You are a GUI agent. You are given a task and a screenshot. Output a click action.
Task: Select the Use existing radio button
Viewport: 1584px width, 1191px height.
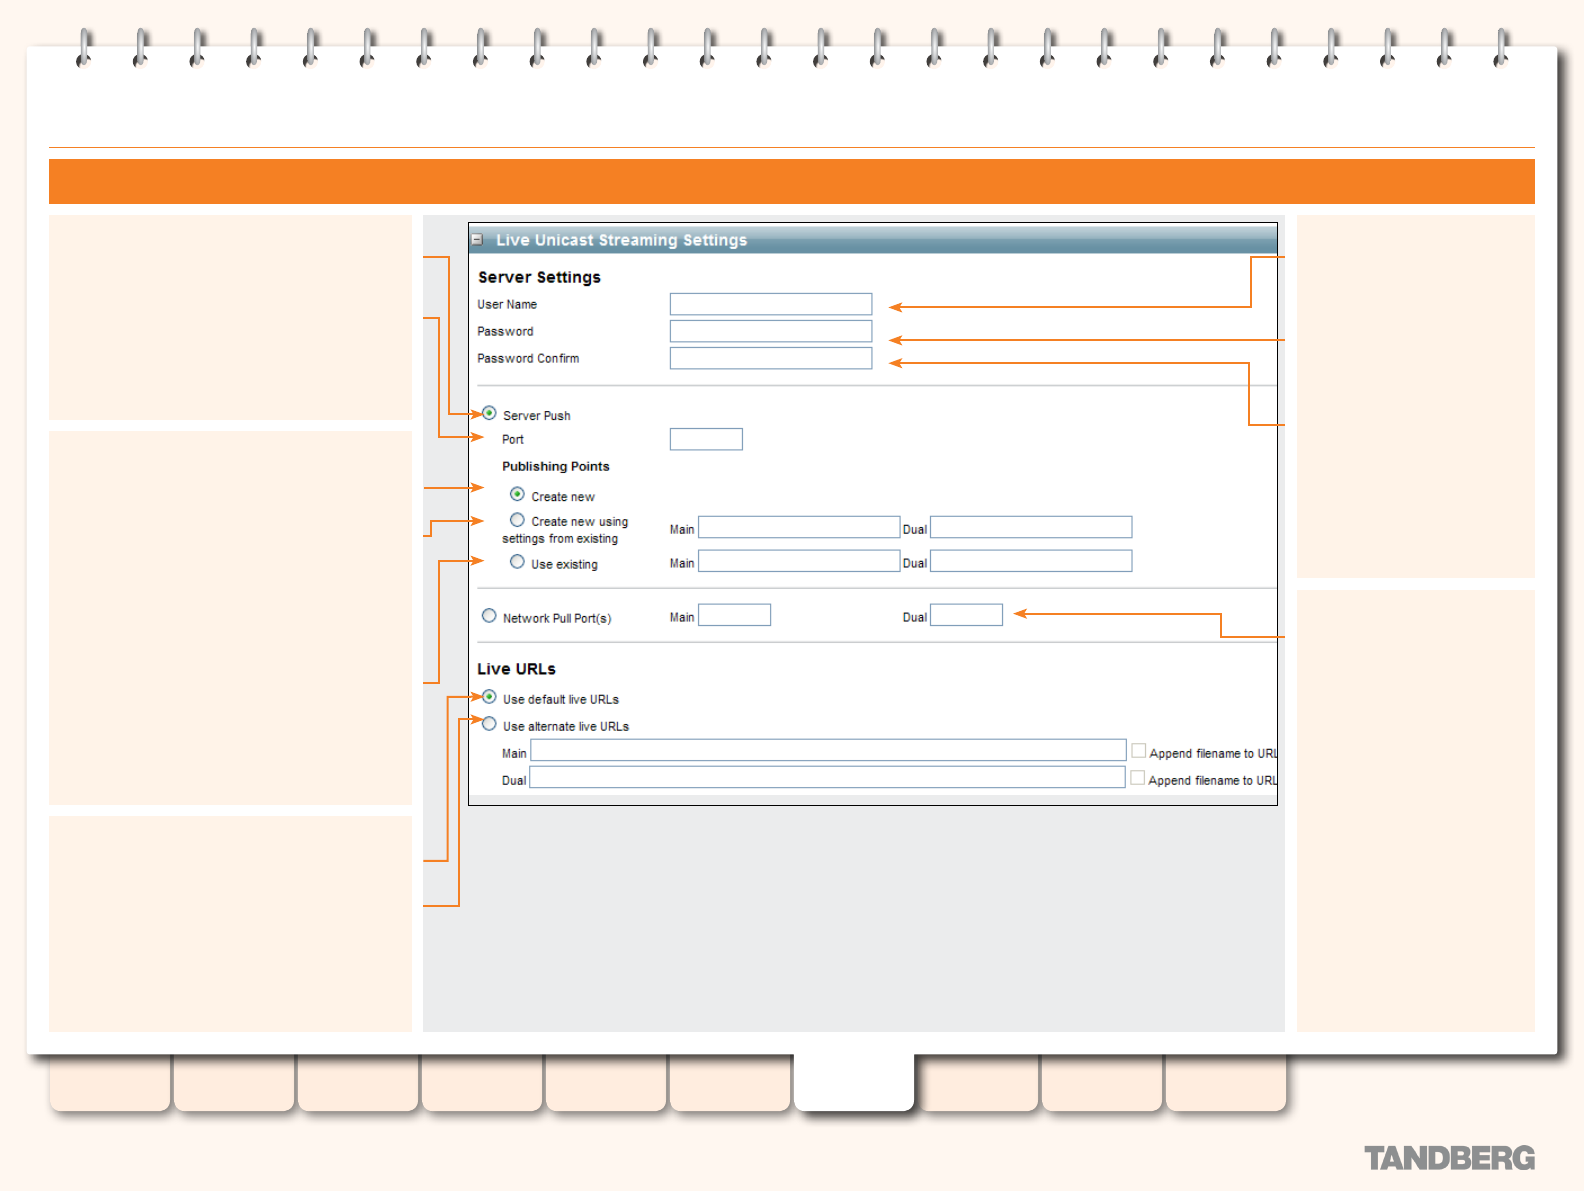(517, 562)
